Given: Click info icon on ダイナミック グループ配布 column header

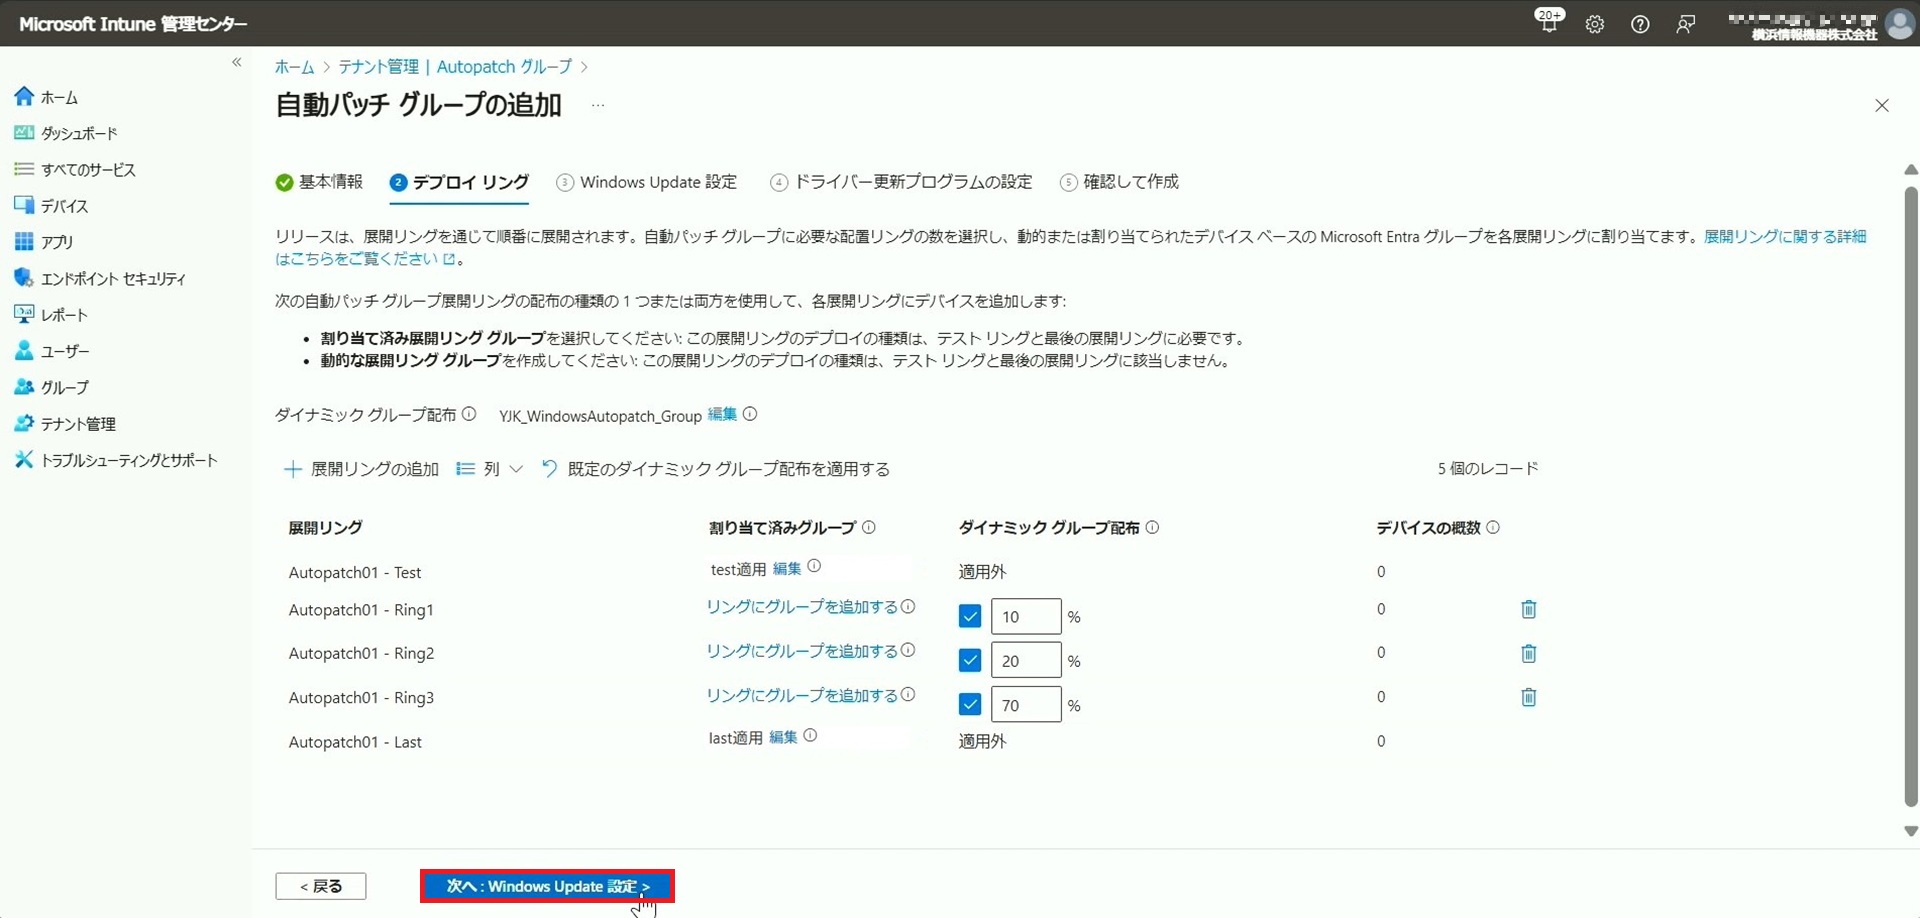Looking at the screenshot, I should (x=1152, y=527).
